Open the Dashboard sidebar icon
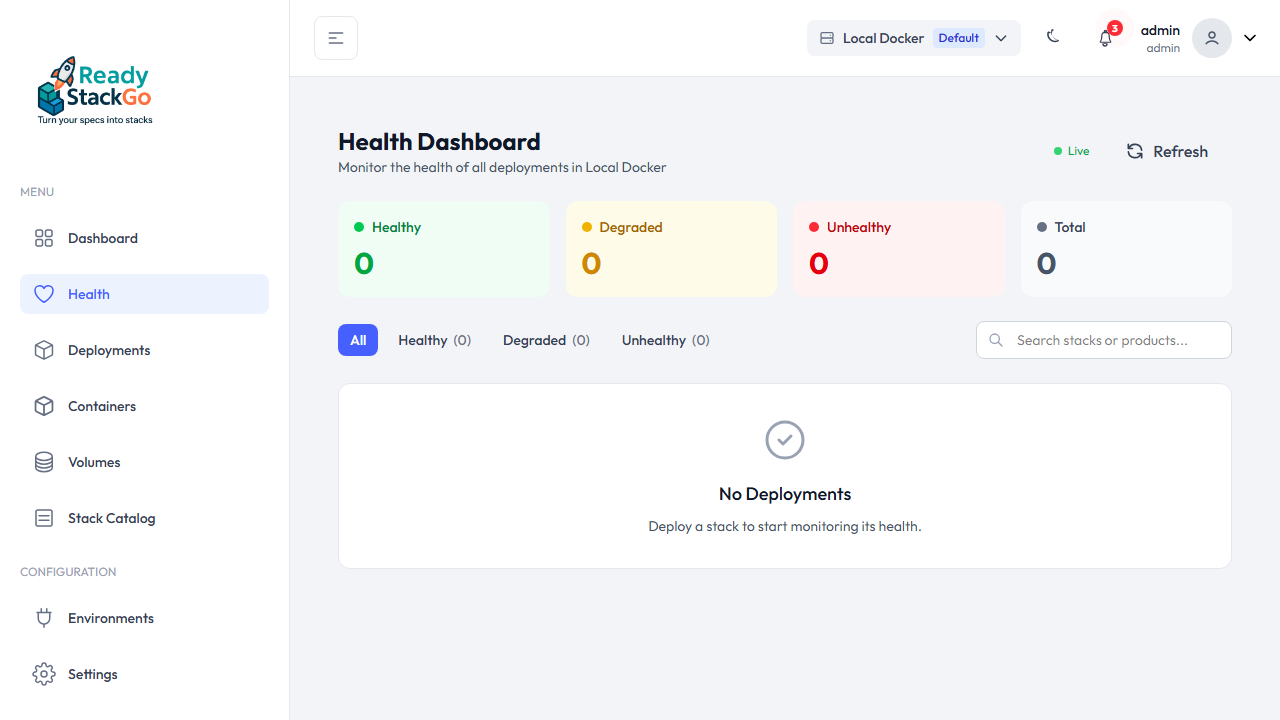1280x720 pixels. (x=43, y=238)
